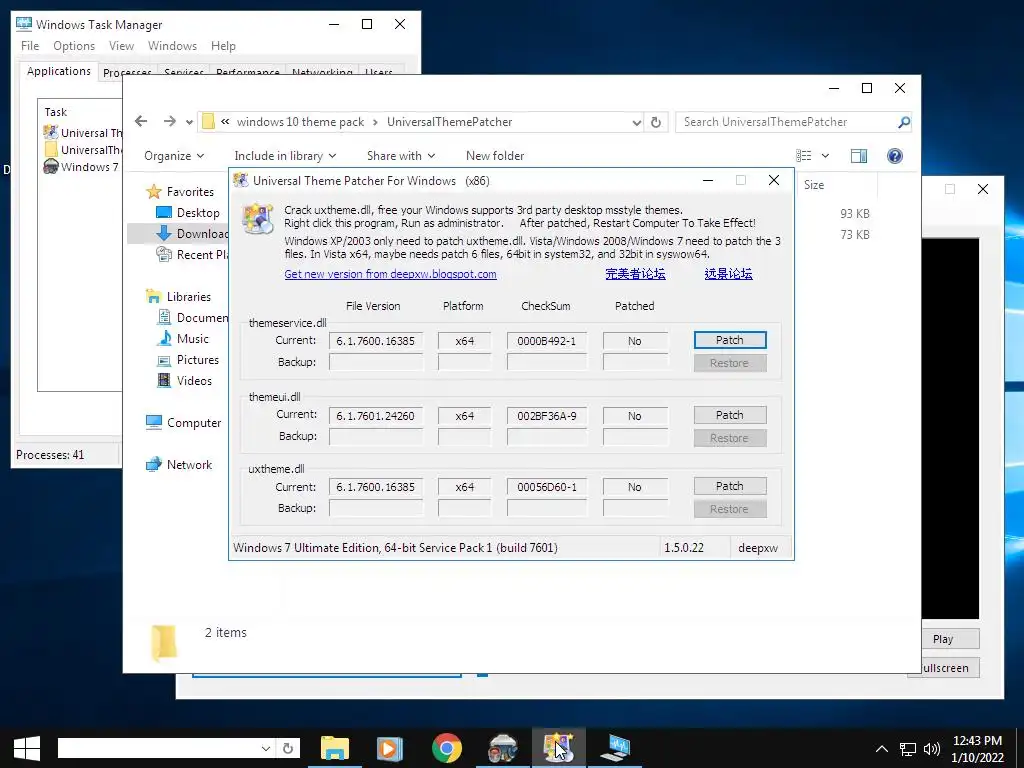The width and height of the screenshot is (1024, 768).
Task: Open the Share with dropdown
Action: (401, 156)
